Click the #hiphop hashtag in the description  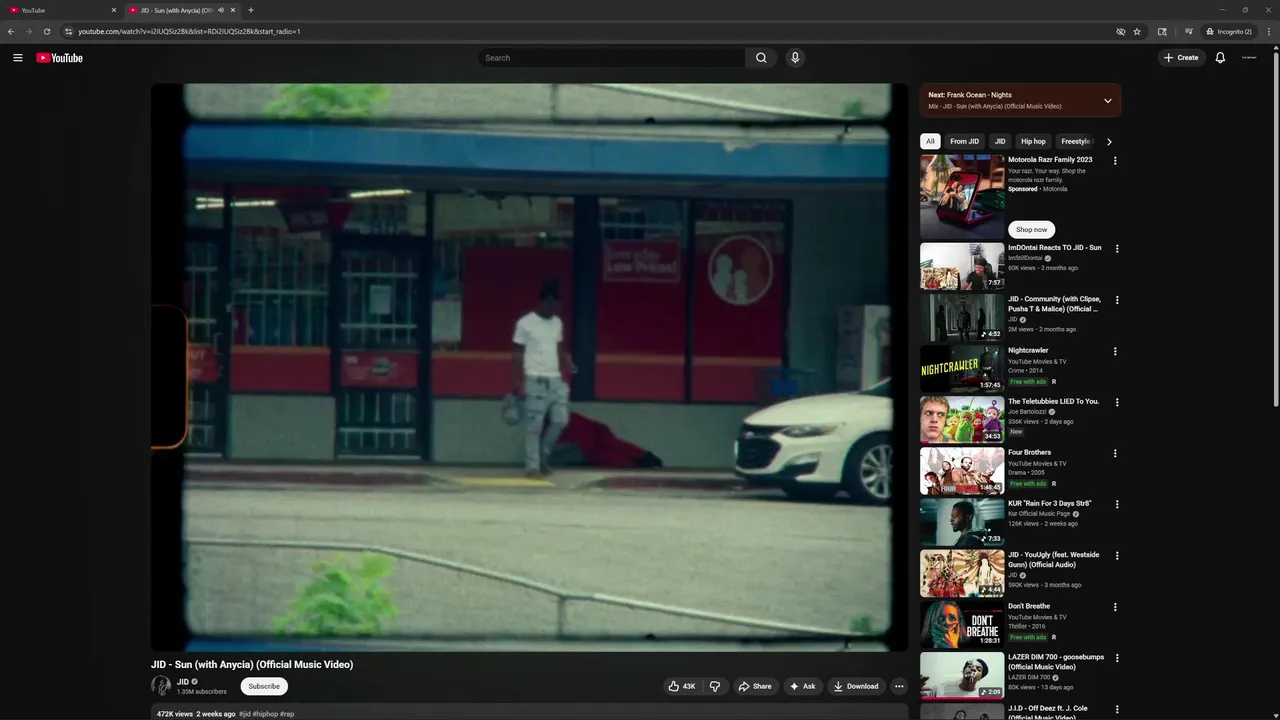click(265, 714)
